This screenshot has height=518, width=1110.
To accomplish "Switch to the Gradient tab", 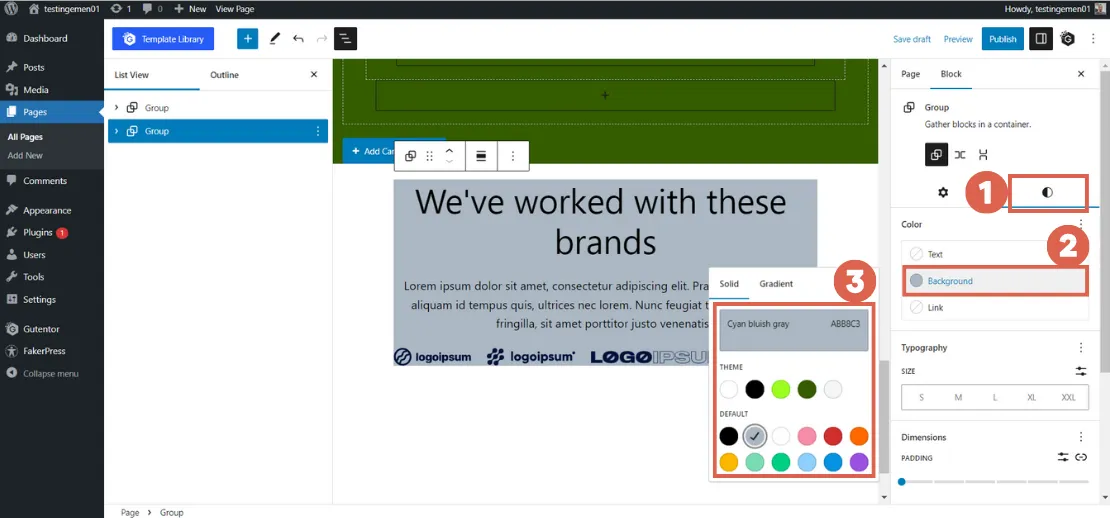I will pyautogui.click(x=776, y=284).
